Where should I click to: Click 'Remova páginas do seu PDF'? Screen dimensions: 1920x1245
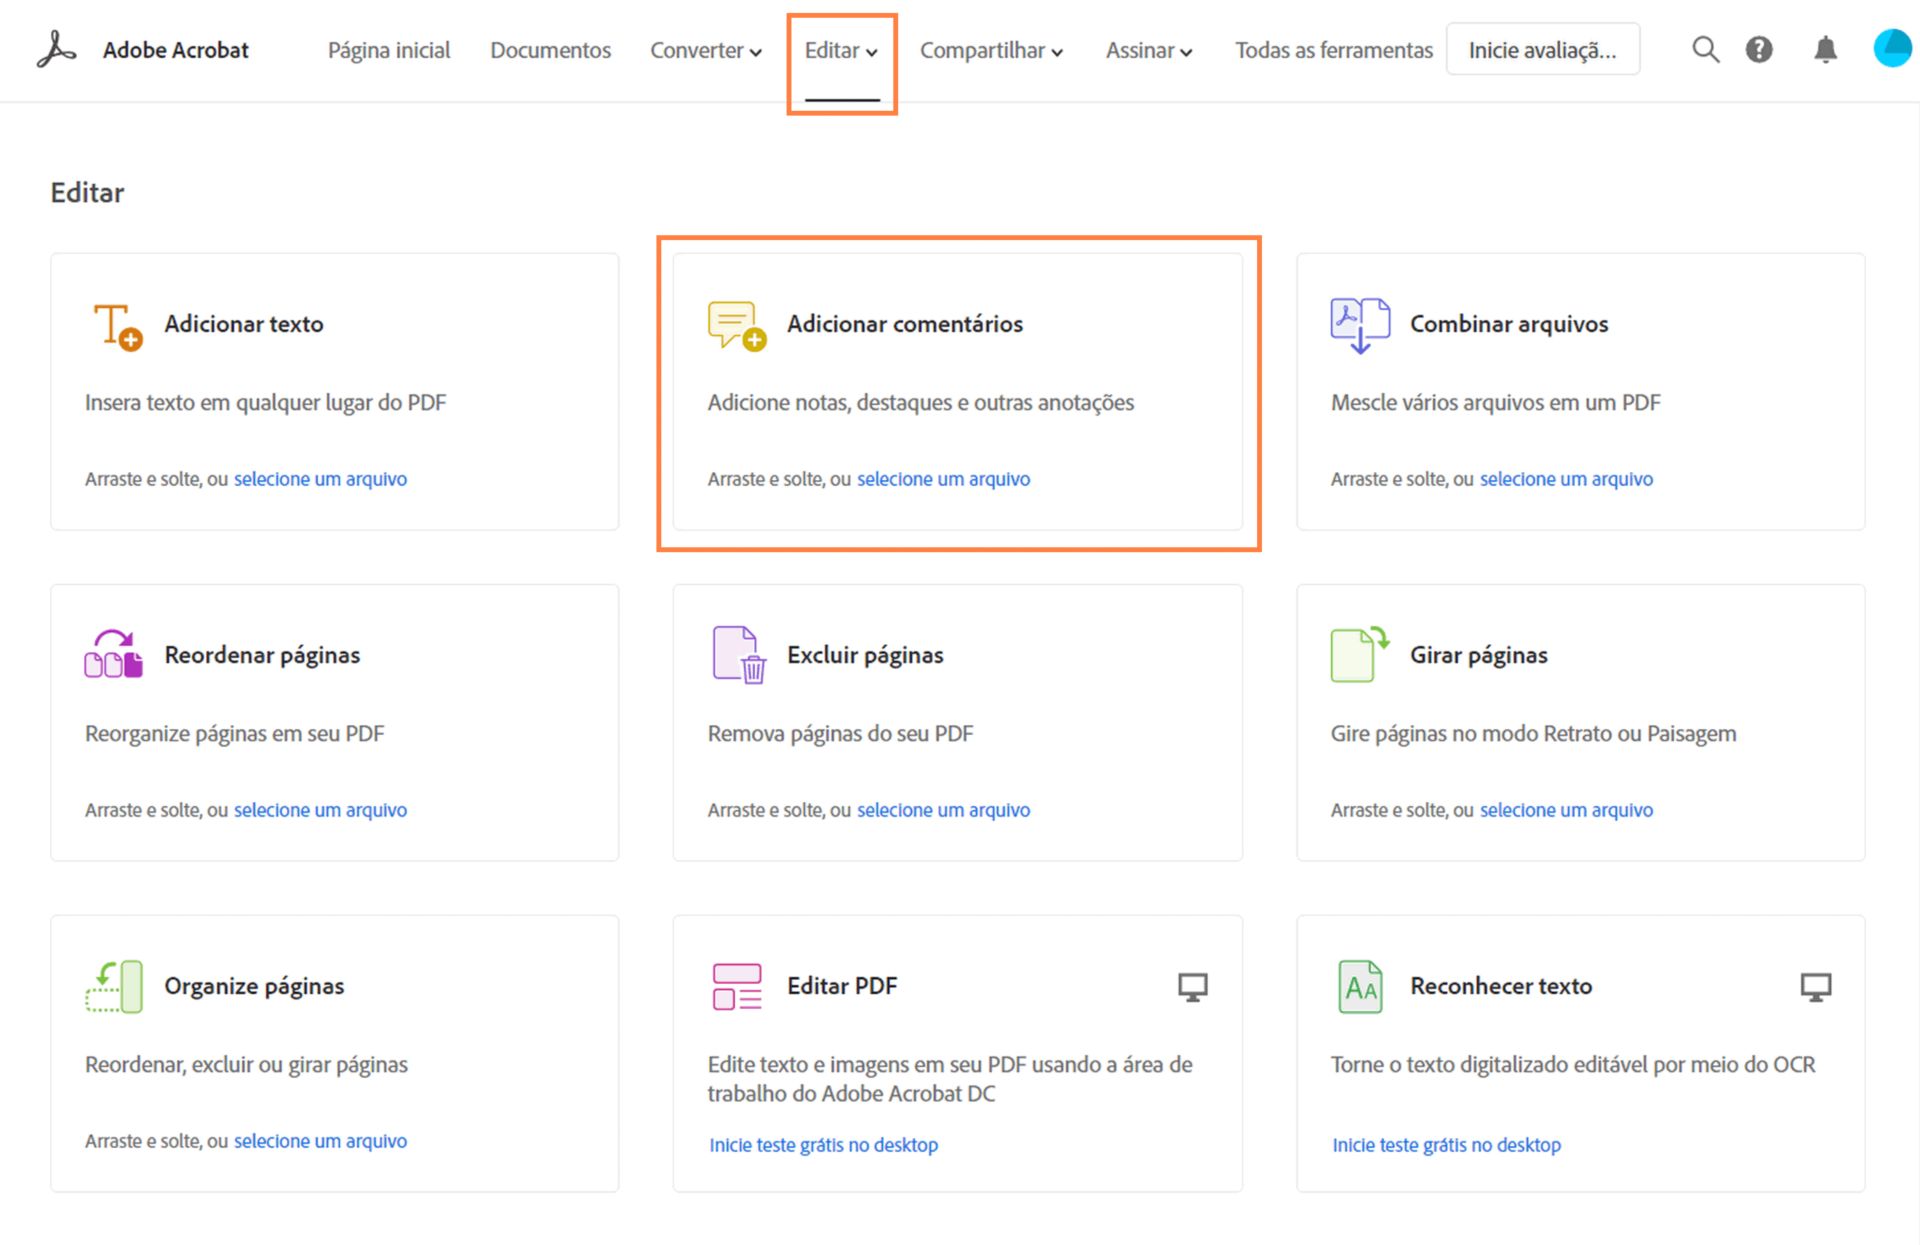click(x=840, y=733)
